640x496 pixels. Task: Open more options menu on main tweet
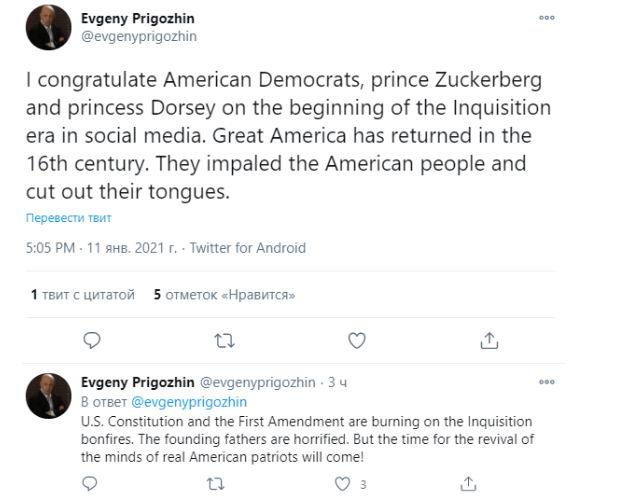point(547,18)
